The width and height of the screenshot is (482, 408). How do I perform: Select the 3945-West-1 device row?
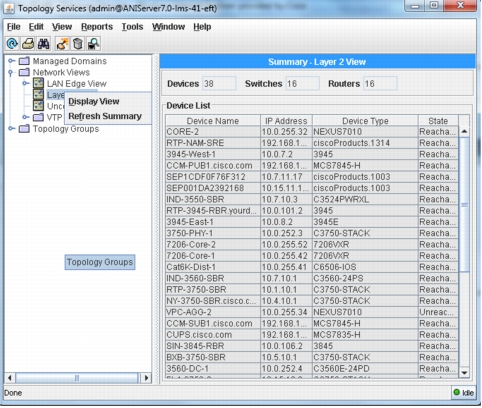coord(312,154)
